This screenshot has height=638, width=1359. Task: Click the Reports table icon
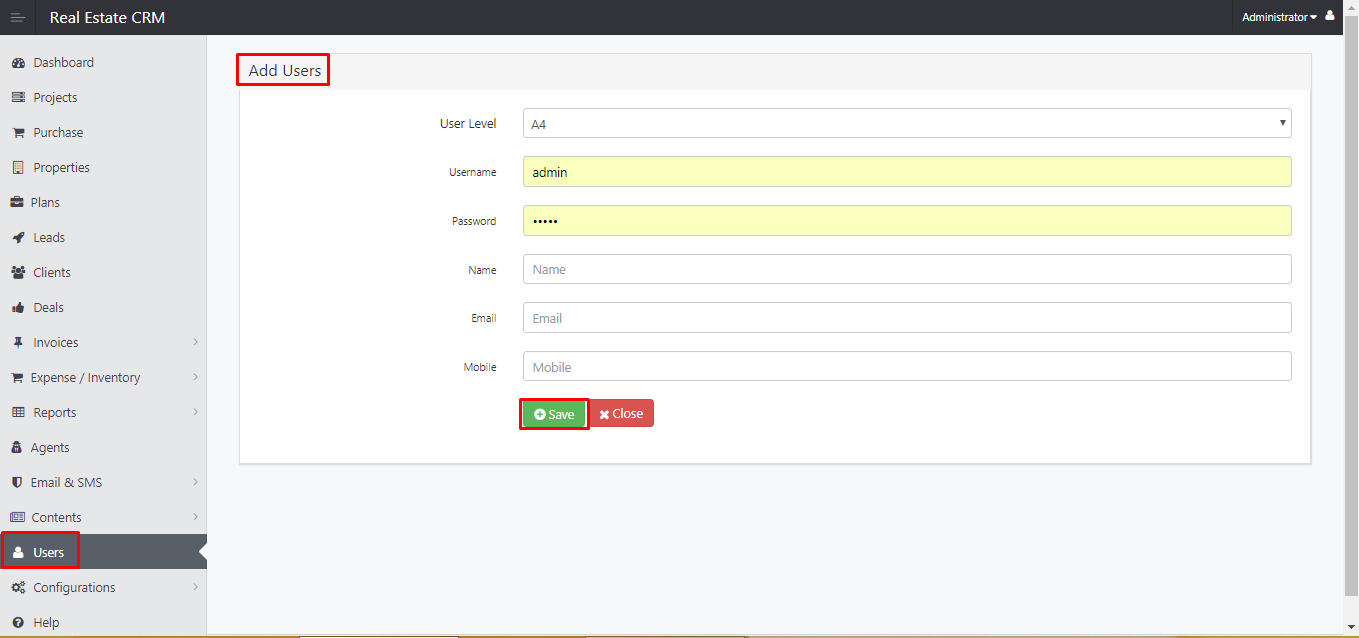(18, 413)
